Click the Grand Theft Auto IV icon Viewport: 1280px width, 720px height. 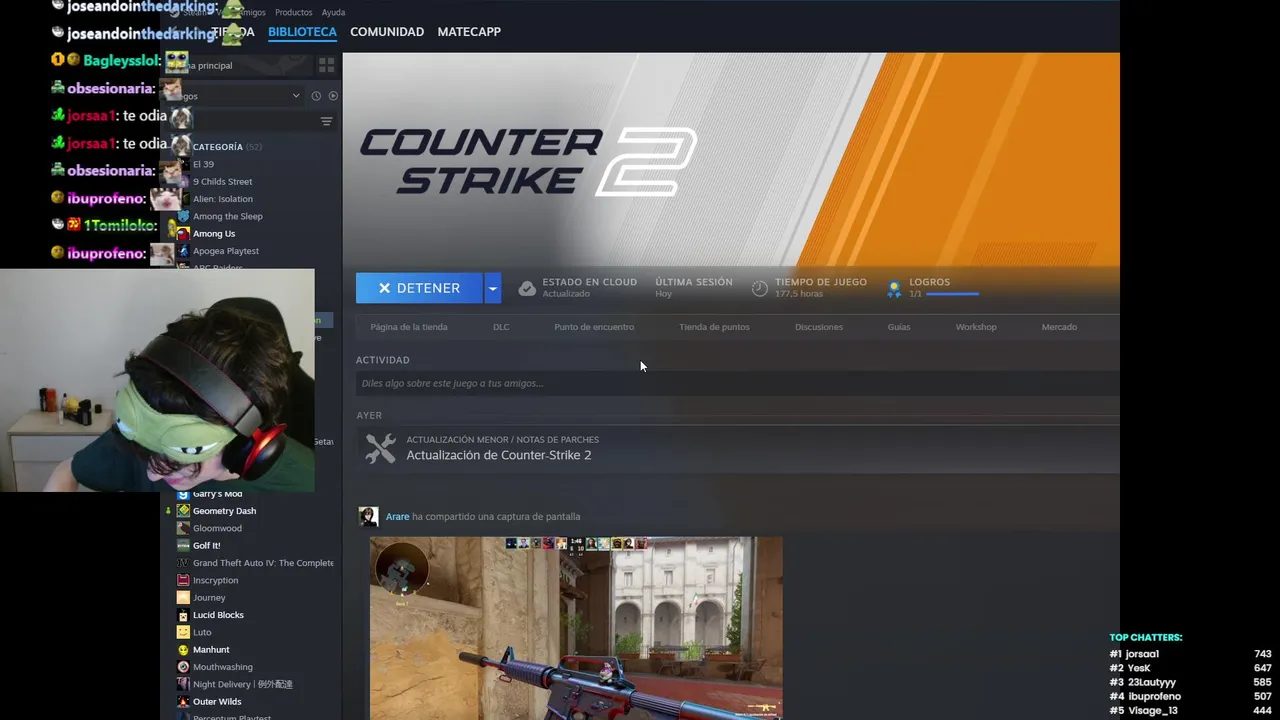coord(183,563)
